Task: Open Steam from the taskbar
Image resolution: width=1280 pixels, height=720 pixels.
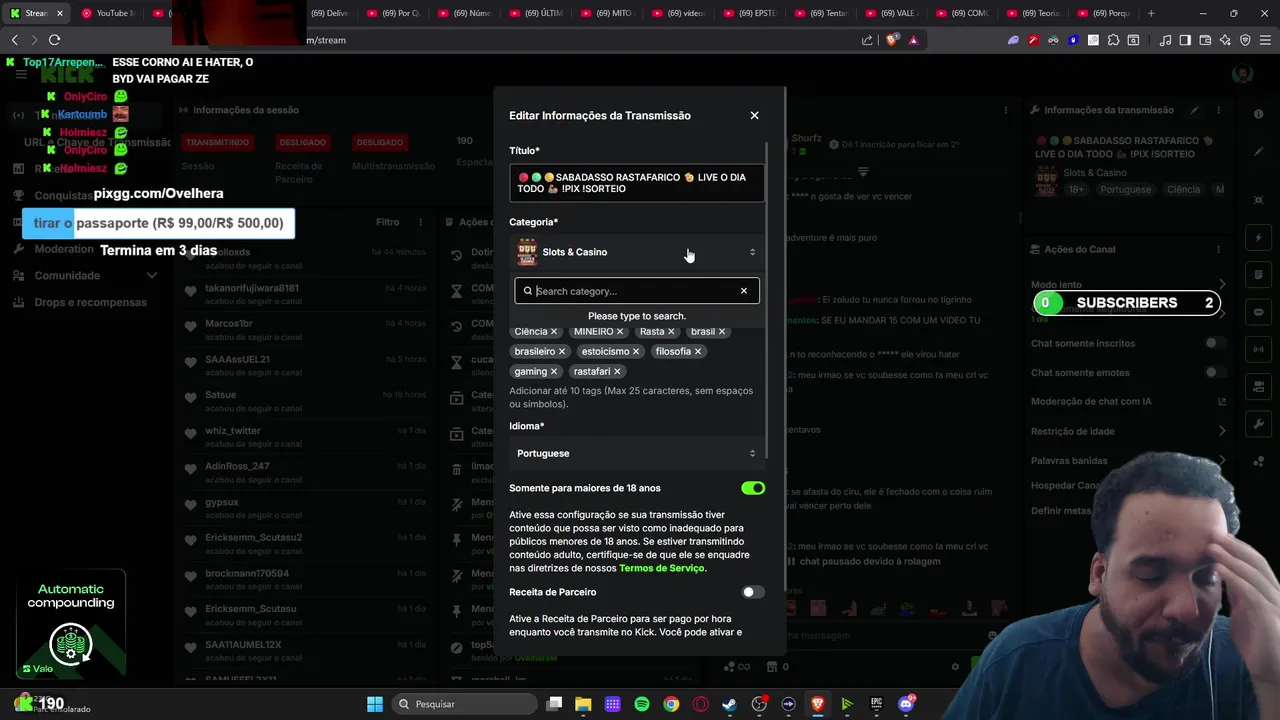Action: click(730, 704)
